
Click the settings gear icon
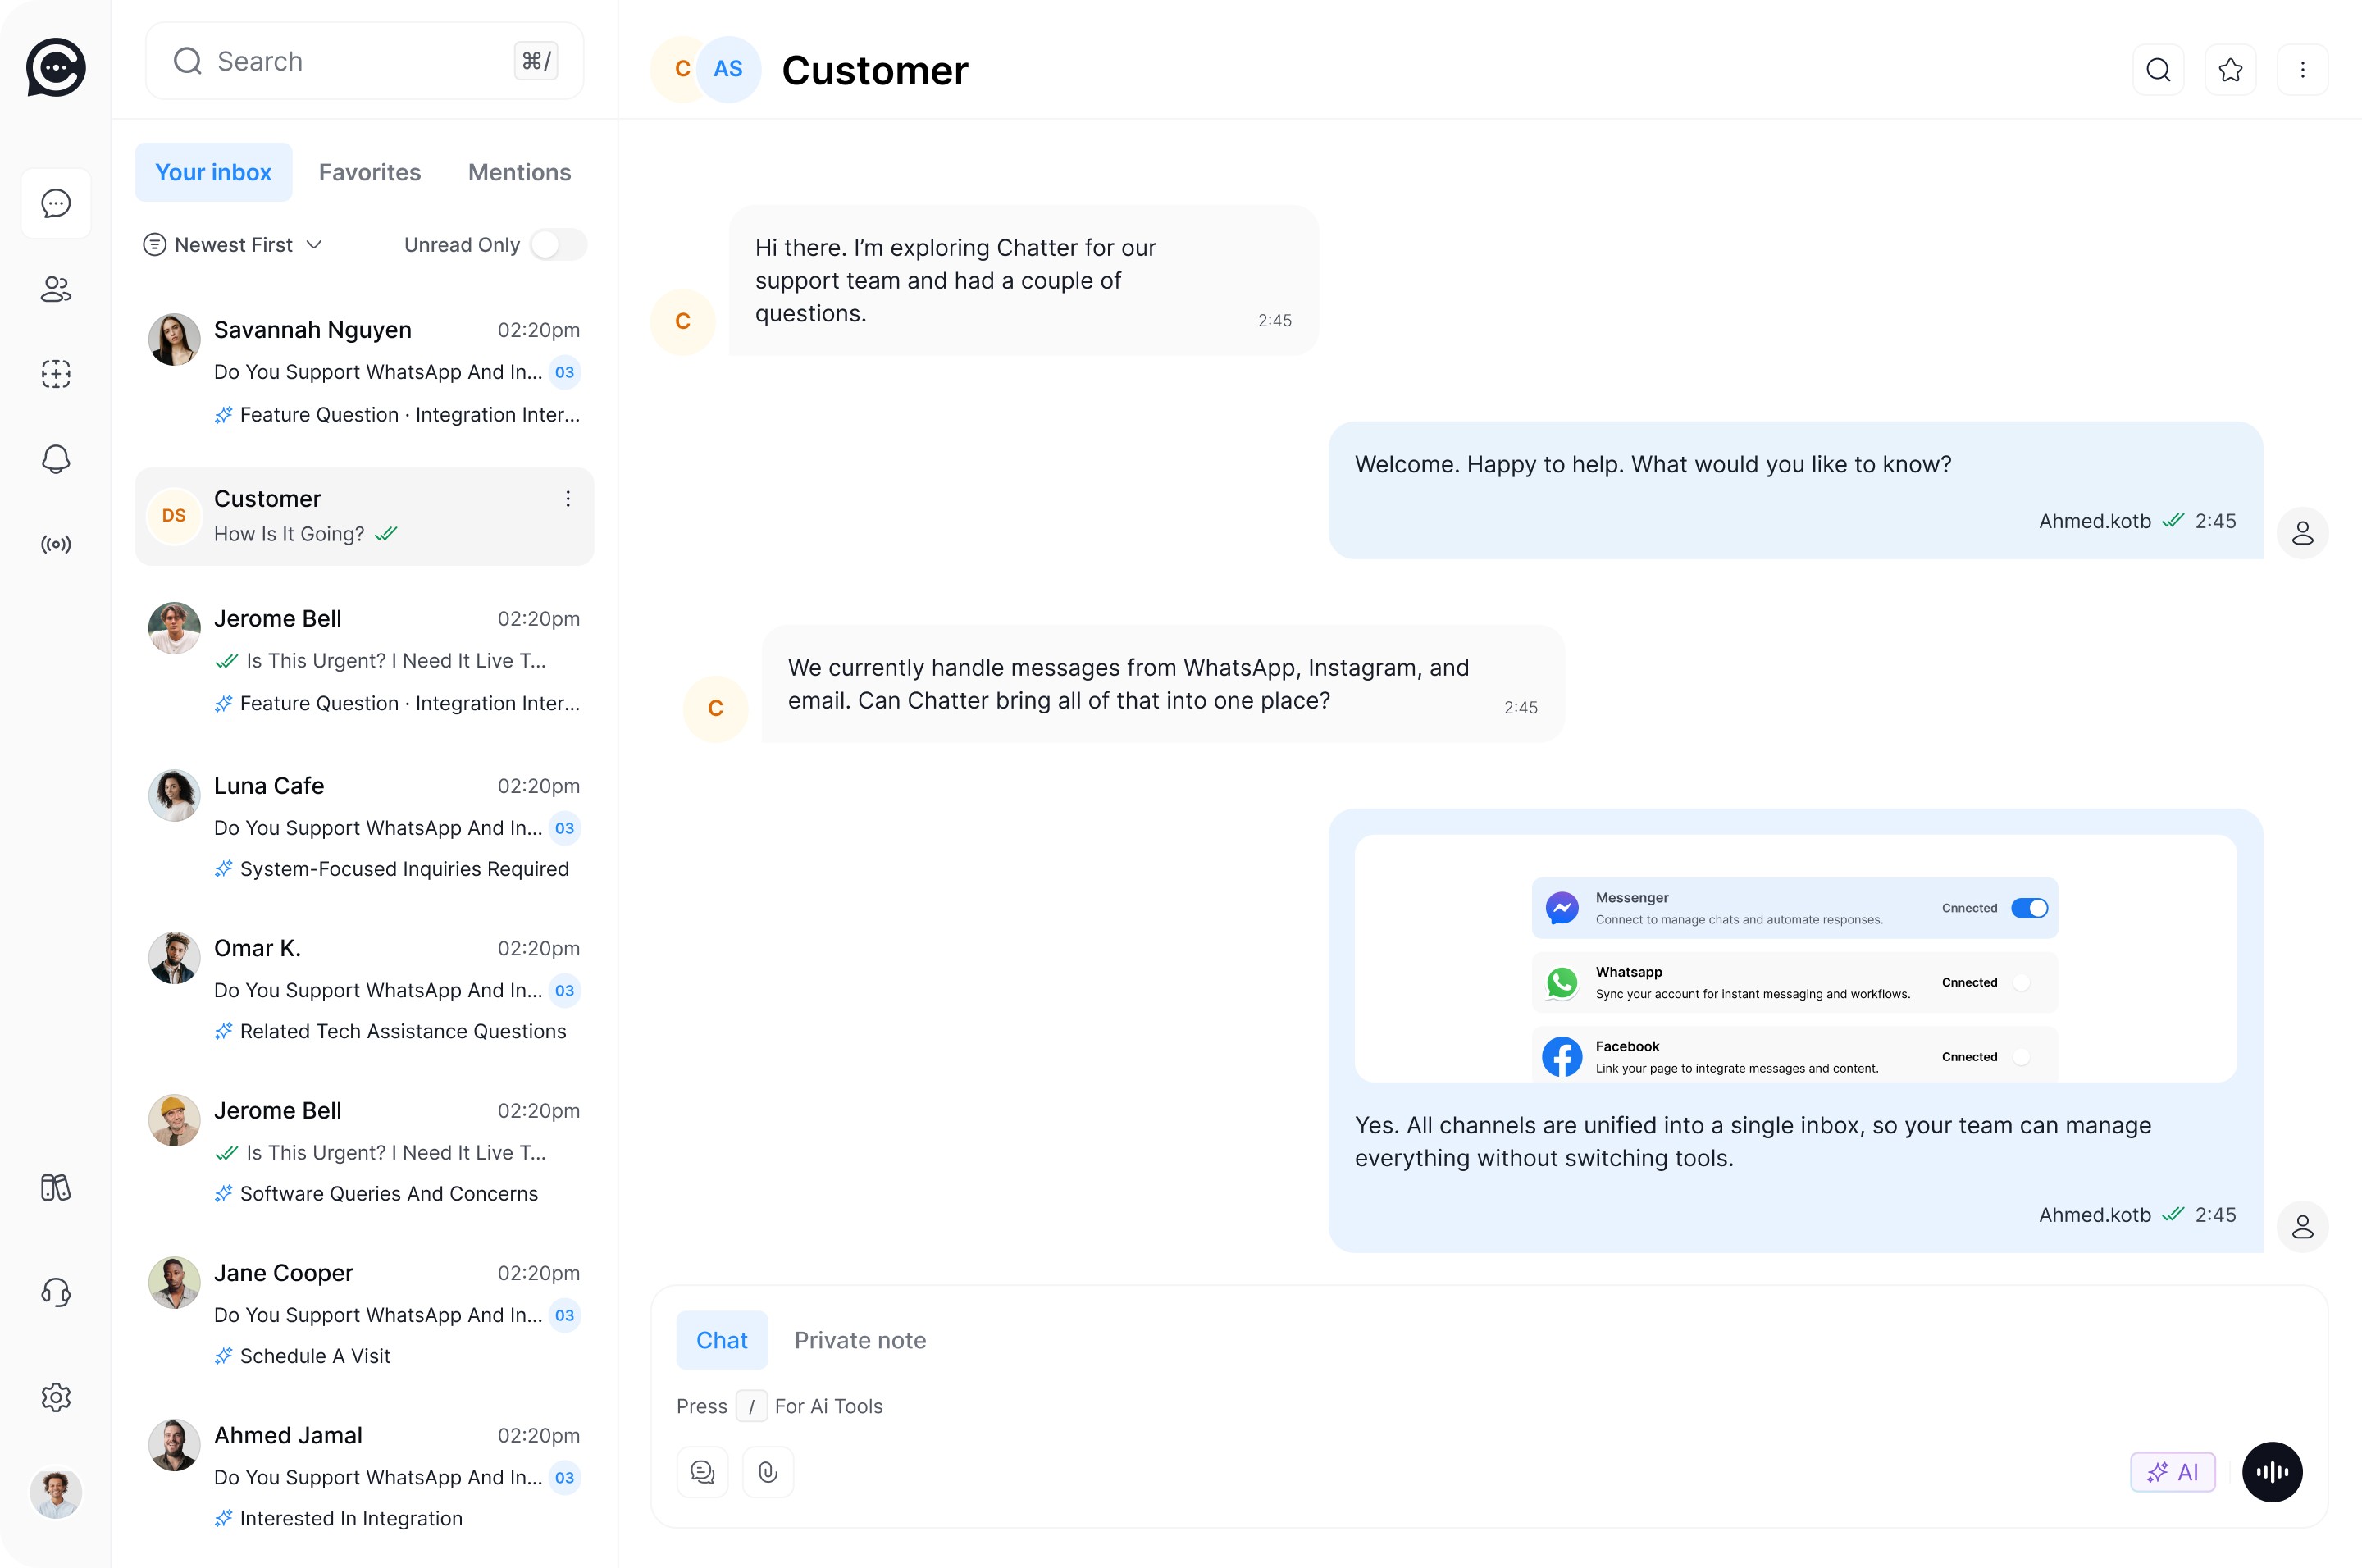[x=56, y=1397]
